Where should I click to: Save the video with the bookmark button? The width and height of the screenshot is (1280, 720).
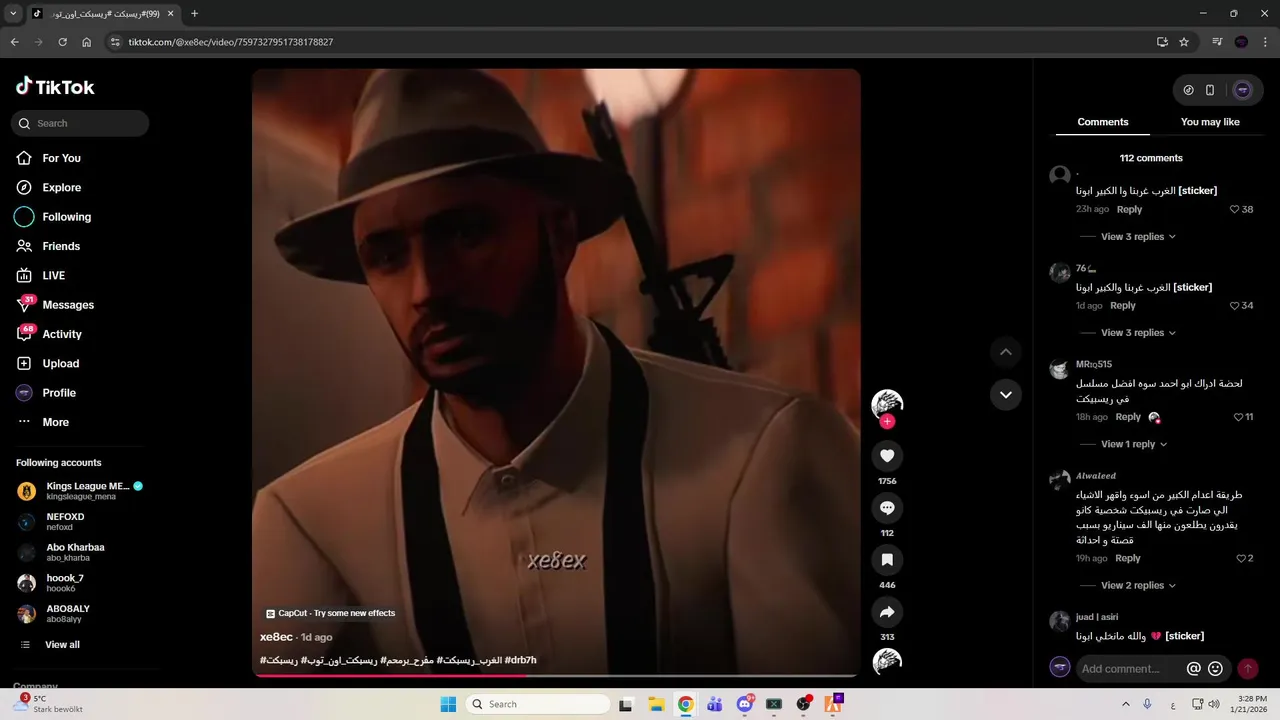click(x=887, y=560)
